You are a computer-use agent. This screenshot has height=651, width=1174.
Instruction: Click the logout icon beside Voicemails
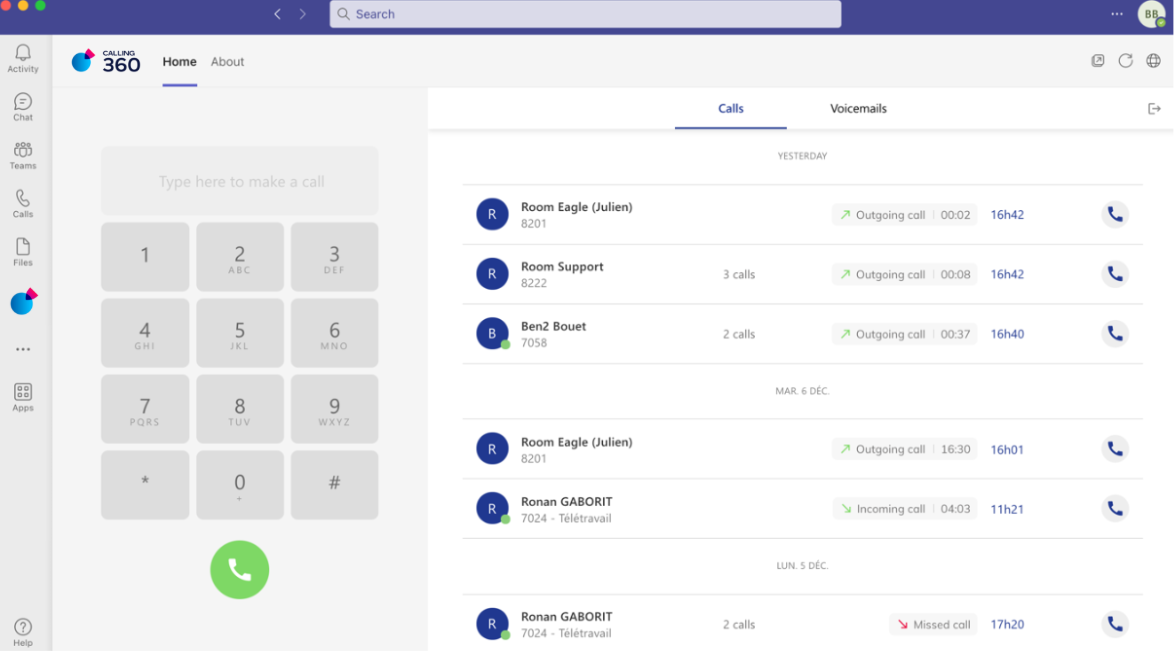(1154, 109)
